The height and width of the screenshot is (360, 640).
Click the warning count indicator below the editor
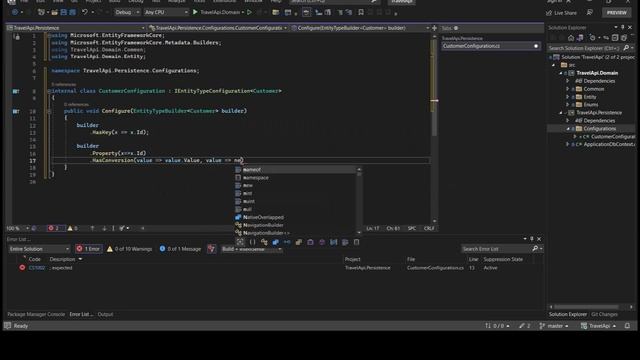(x=72, y=228)
